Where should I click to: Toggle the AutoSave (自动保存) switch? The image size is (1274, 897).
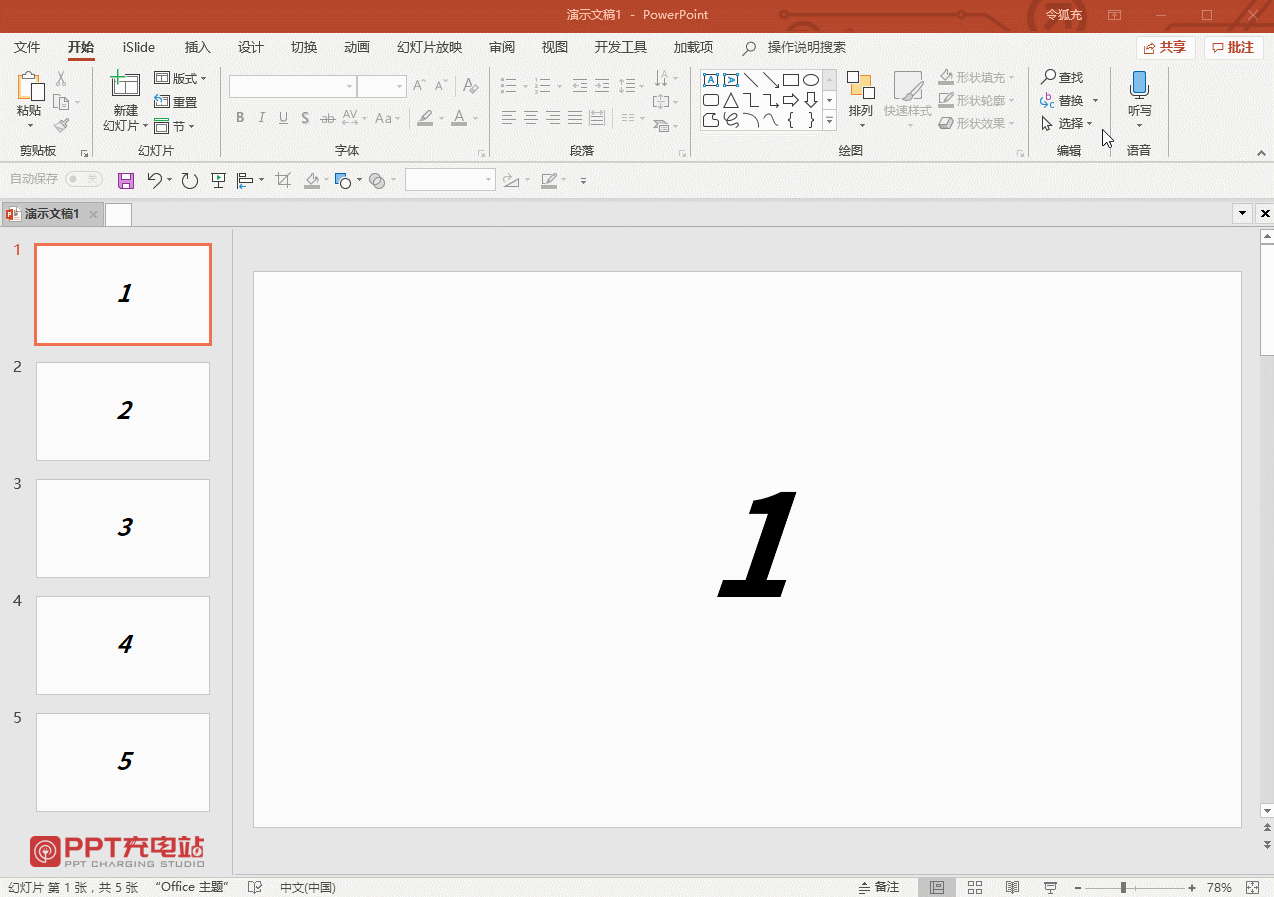[x=84, y=179]
